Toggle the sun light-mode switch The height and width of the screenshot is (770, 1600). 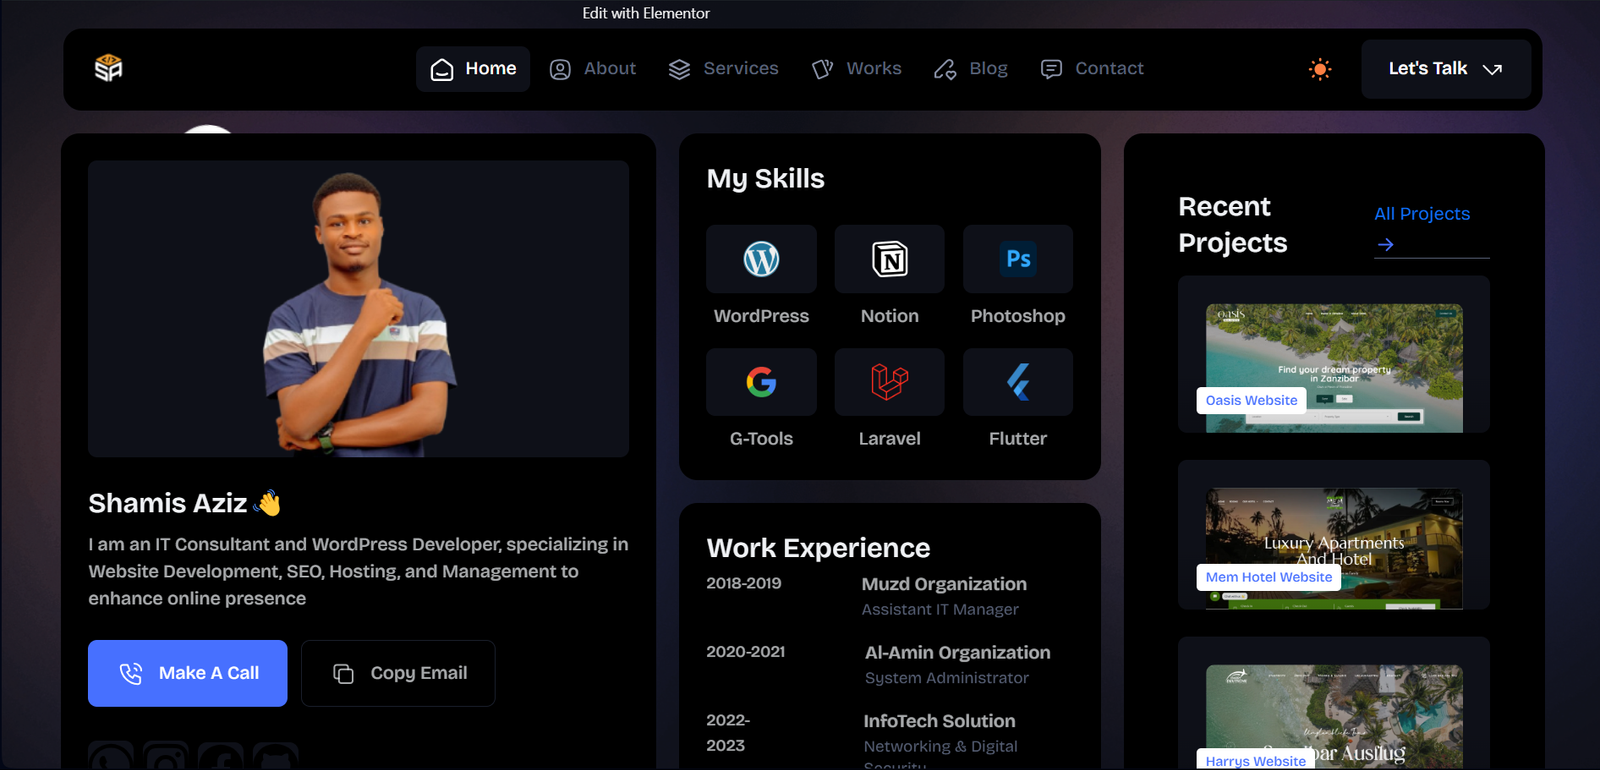(1320, 69)
